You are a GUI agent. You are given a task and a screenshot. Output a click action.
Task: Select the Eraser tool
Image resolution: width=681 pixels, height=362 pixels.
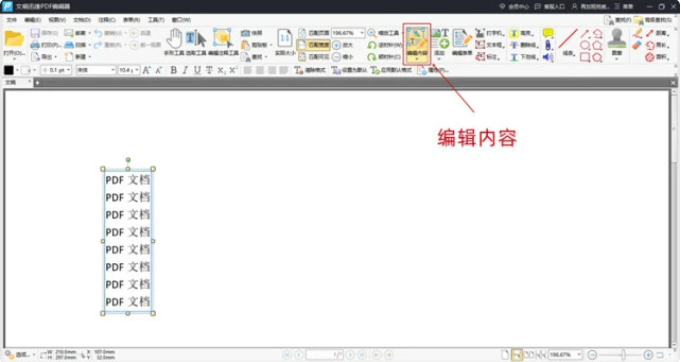(x=637, y=45)
